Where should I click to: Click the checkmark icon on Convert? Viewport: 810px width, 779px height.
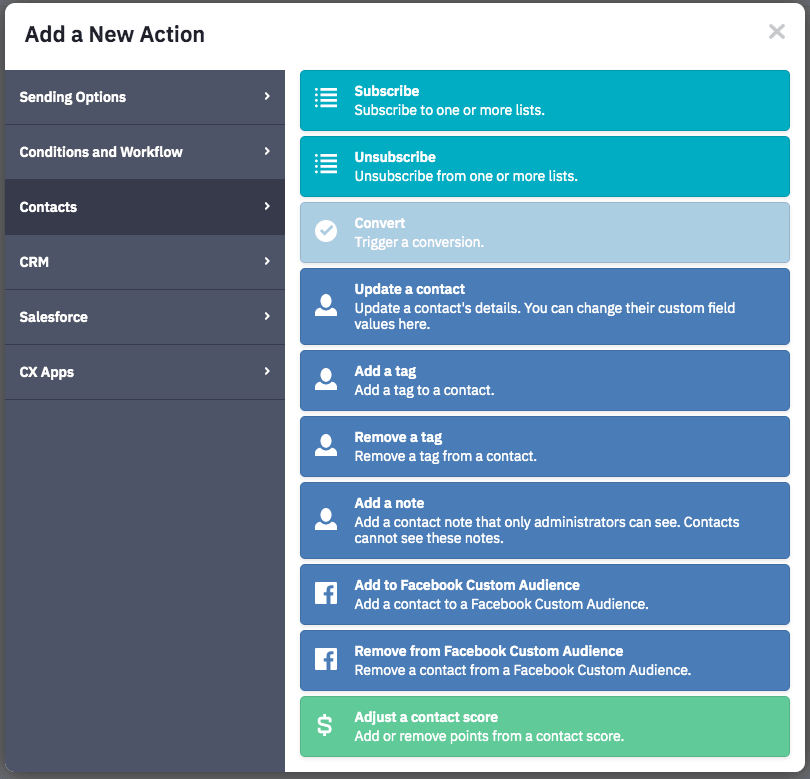pos(326,231)
